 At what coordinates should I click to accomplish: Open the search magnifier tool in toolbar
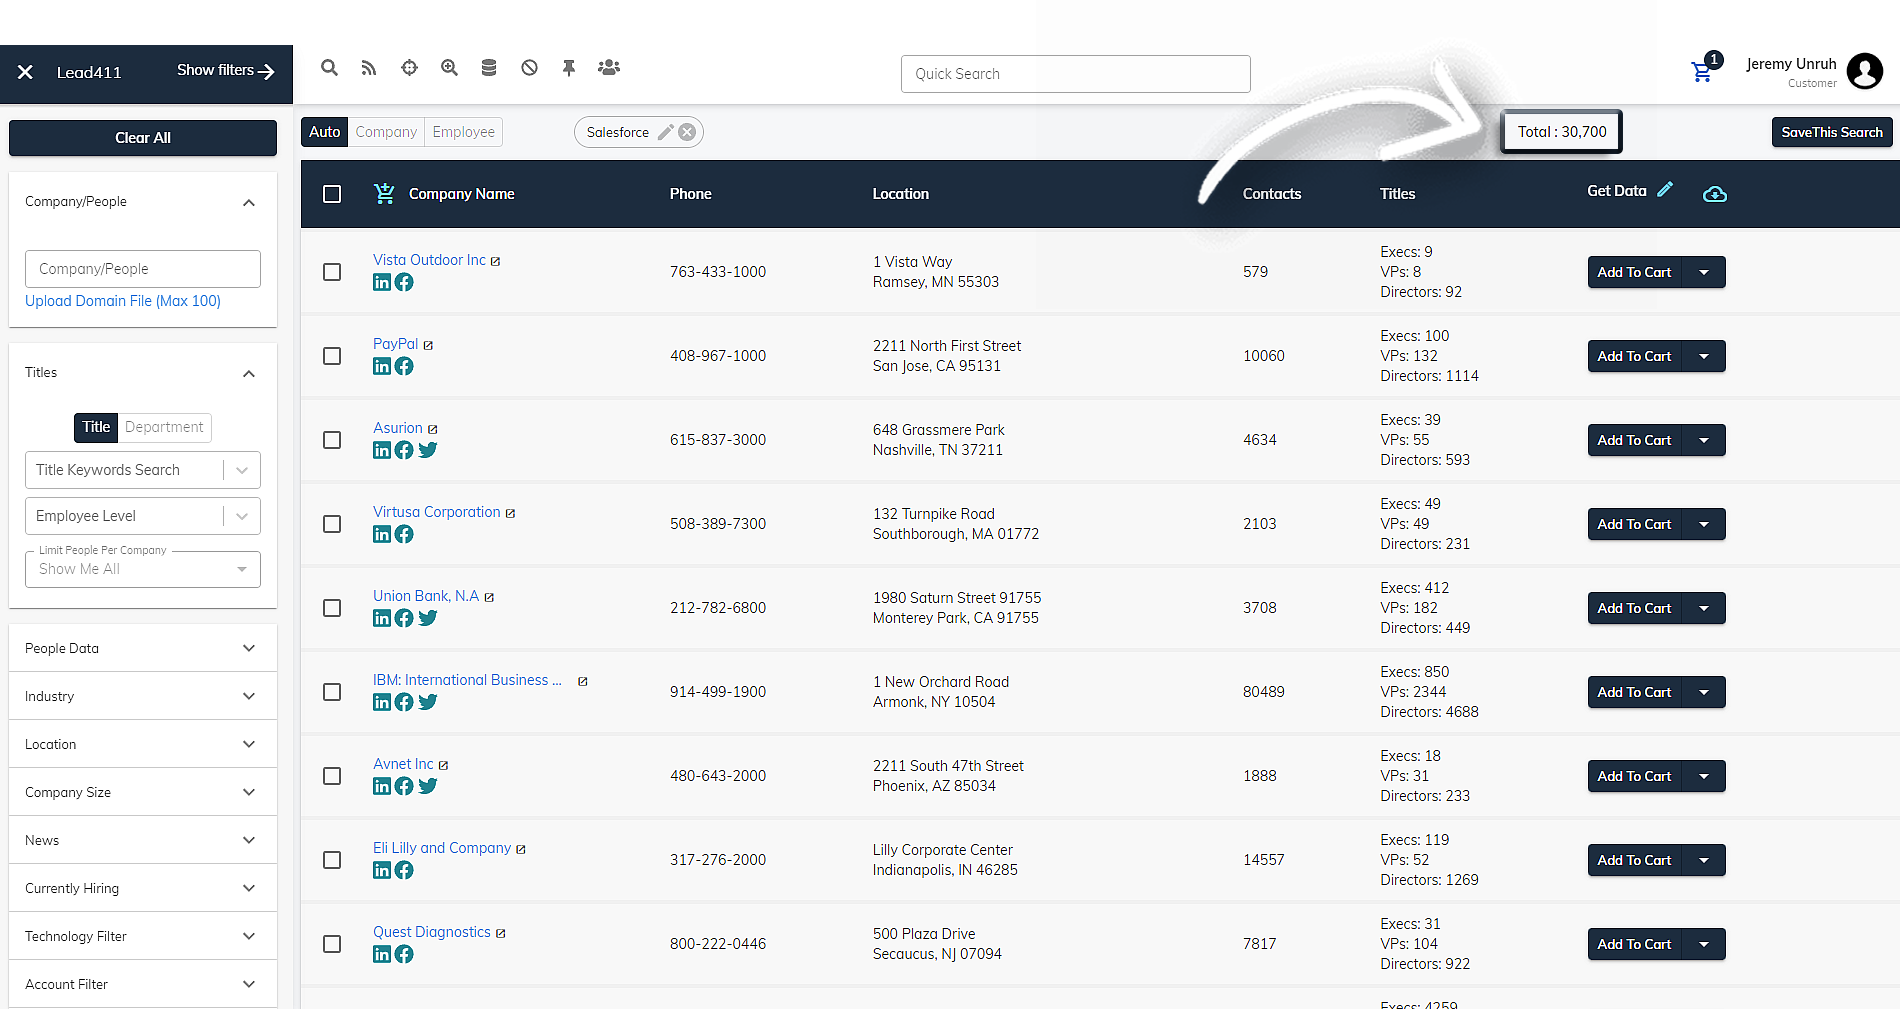tap(329, 67)
